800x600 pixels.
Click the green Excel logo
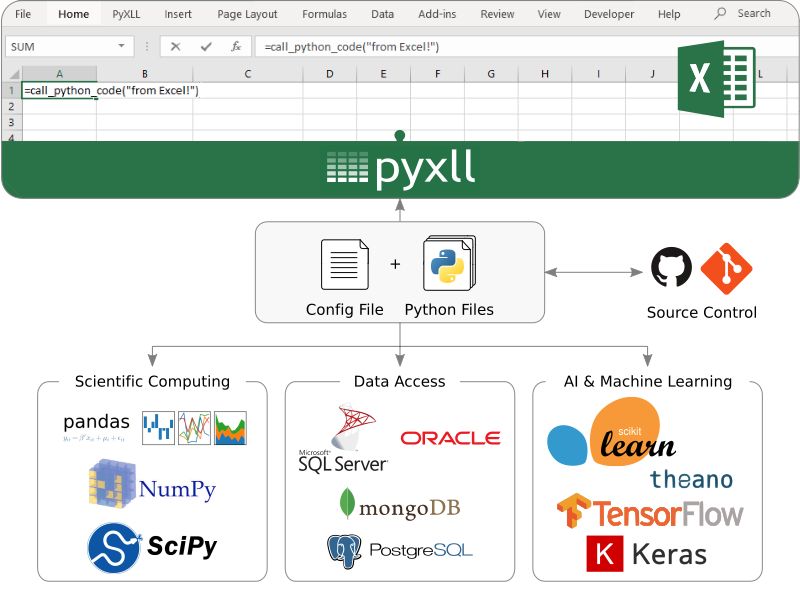(716, 79)
